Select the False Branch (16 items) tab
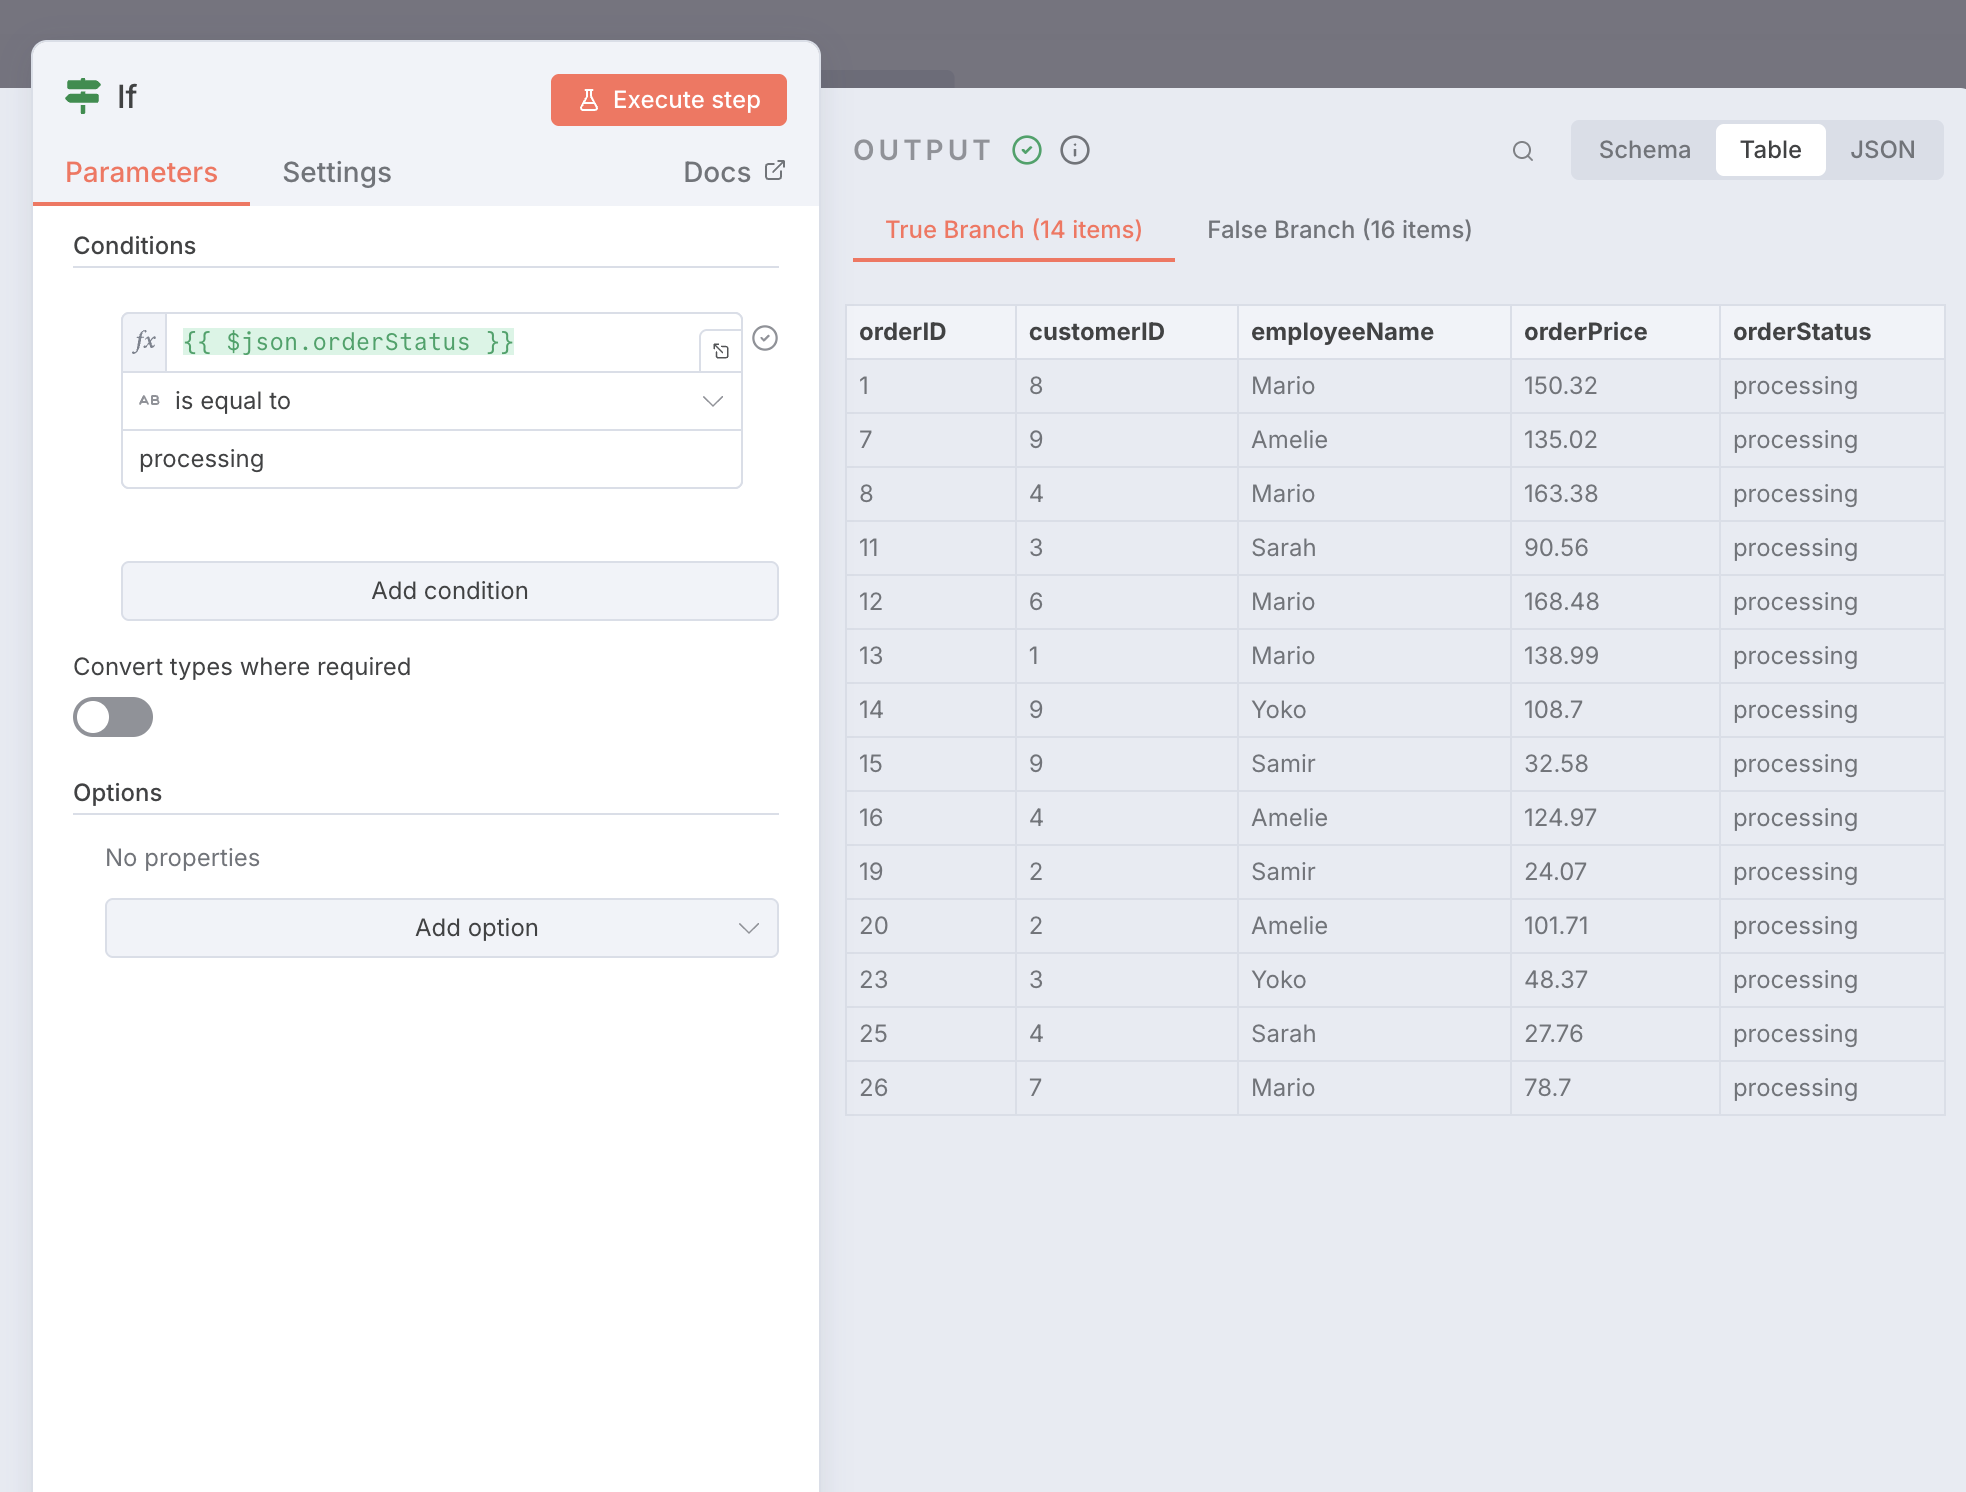 click(1339, 230)
